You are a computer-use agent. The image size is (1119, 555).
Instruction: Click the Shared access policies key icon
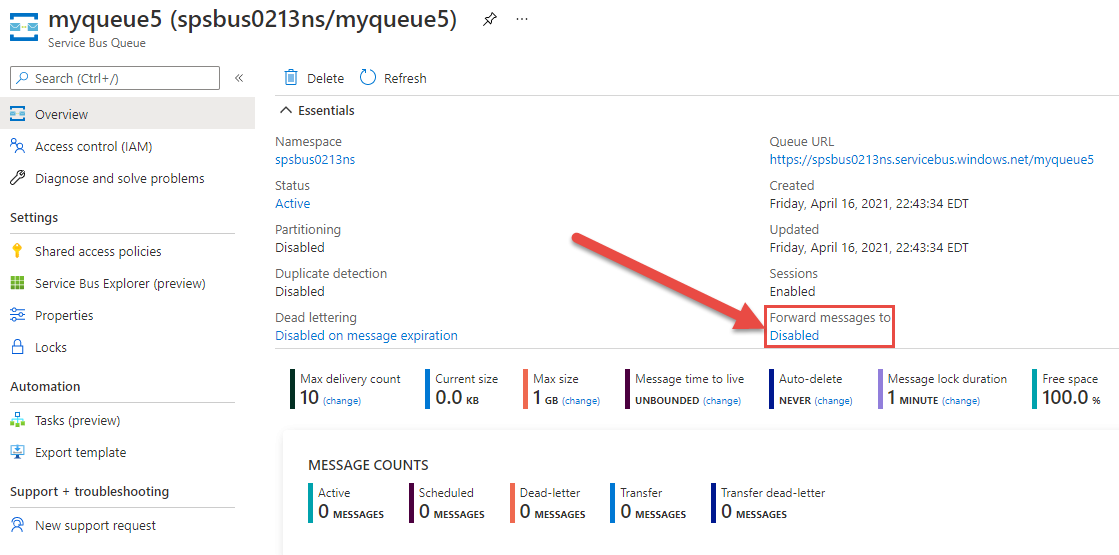18,251
